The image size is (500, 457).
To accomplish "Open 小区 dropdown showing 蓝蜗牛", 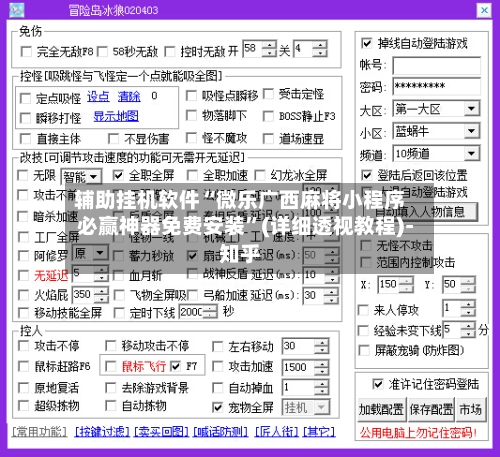I will [x=437, y=131].
